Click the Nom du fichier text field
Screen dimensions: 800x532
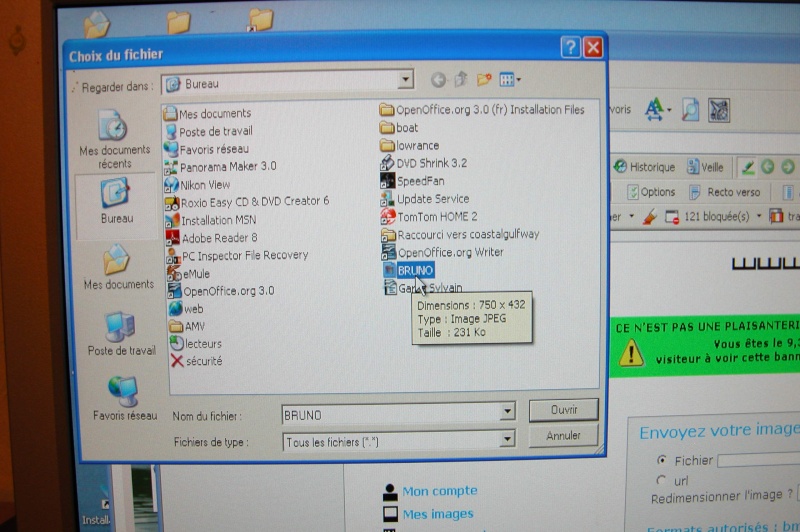point(391,414)
